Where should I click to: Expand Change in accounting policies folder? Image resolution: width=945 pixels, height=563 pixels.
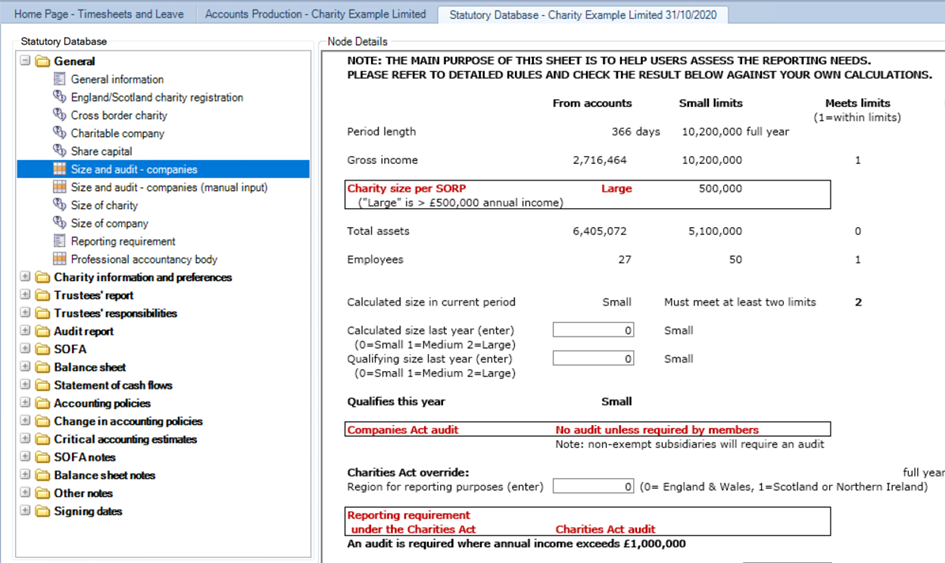point(25,421)
